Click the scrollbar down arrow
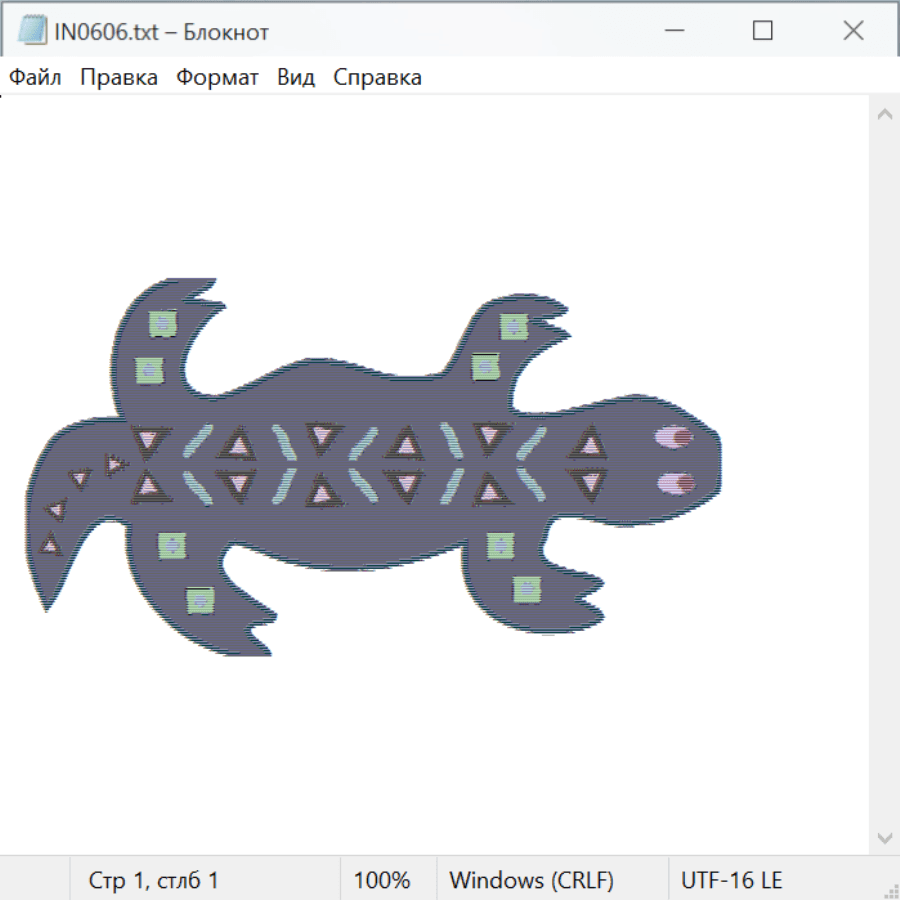Image resolution: width=900 pixels, height=900 pixels. click(884, 837)
